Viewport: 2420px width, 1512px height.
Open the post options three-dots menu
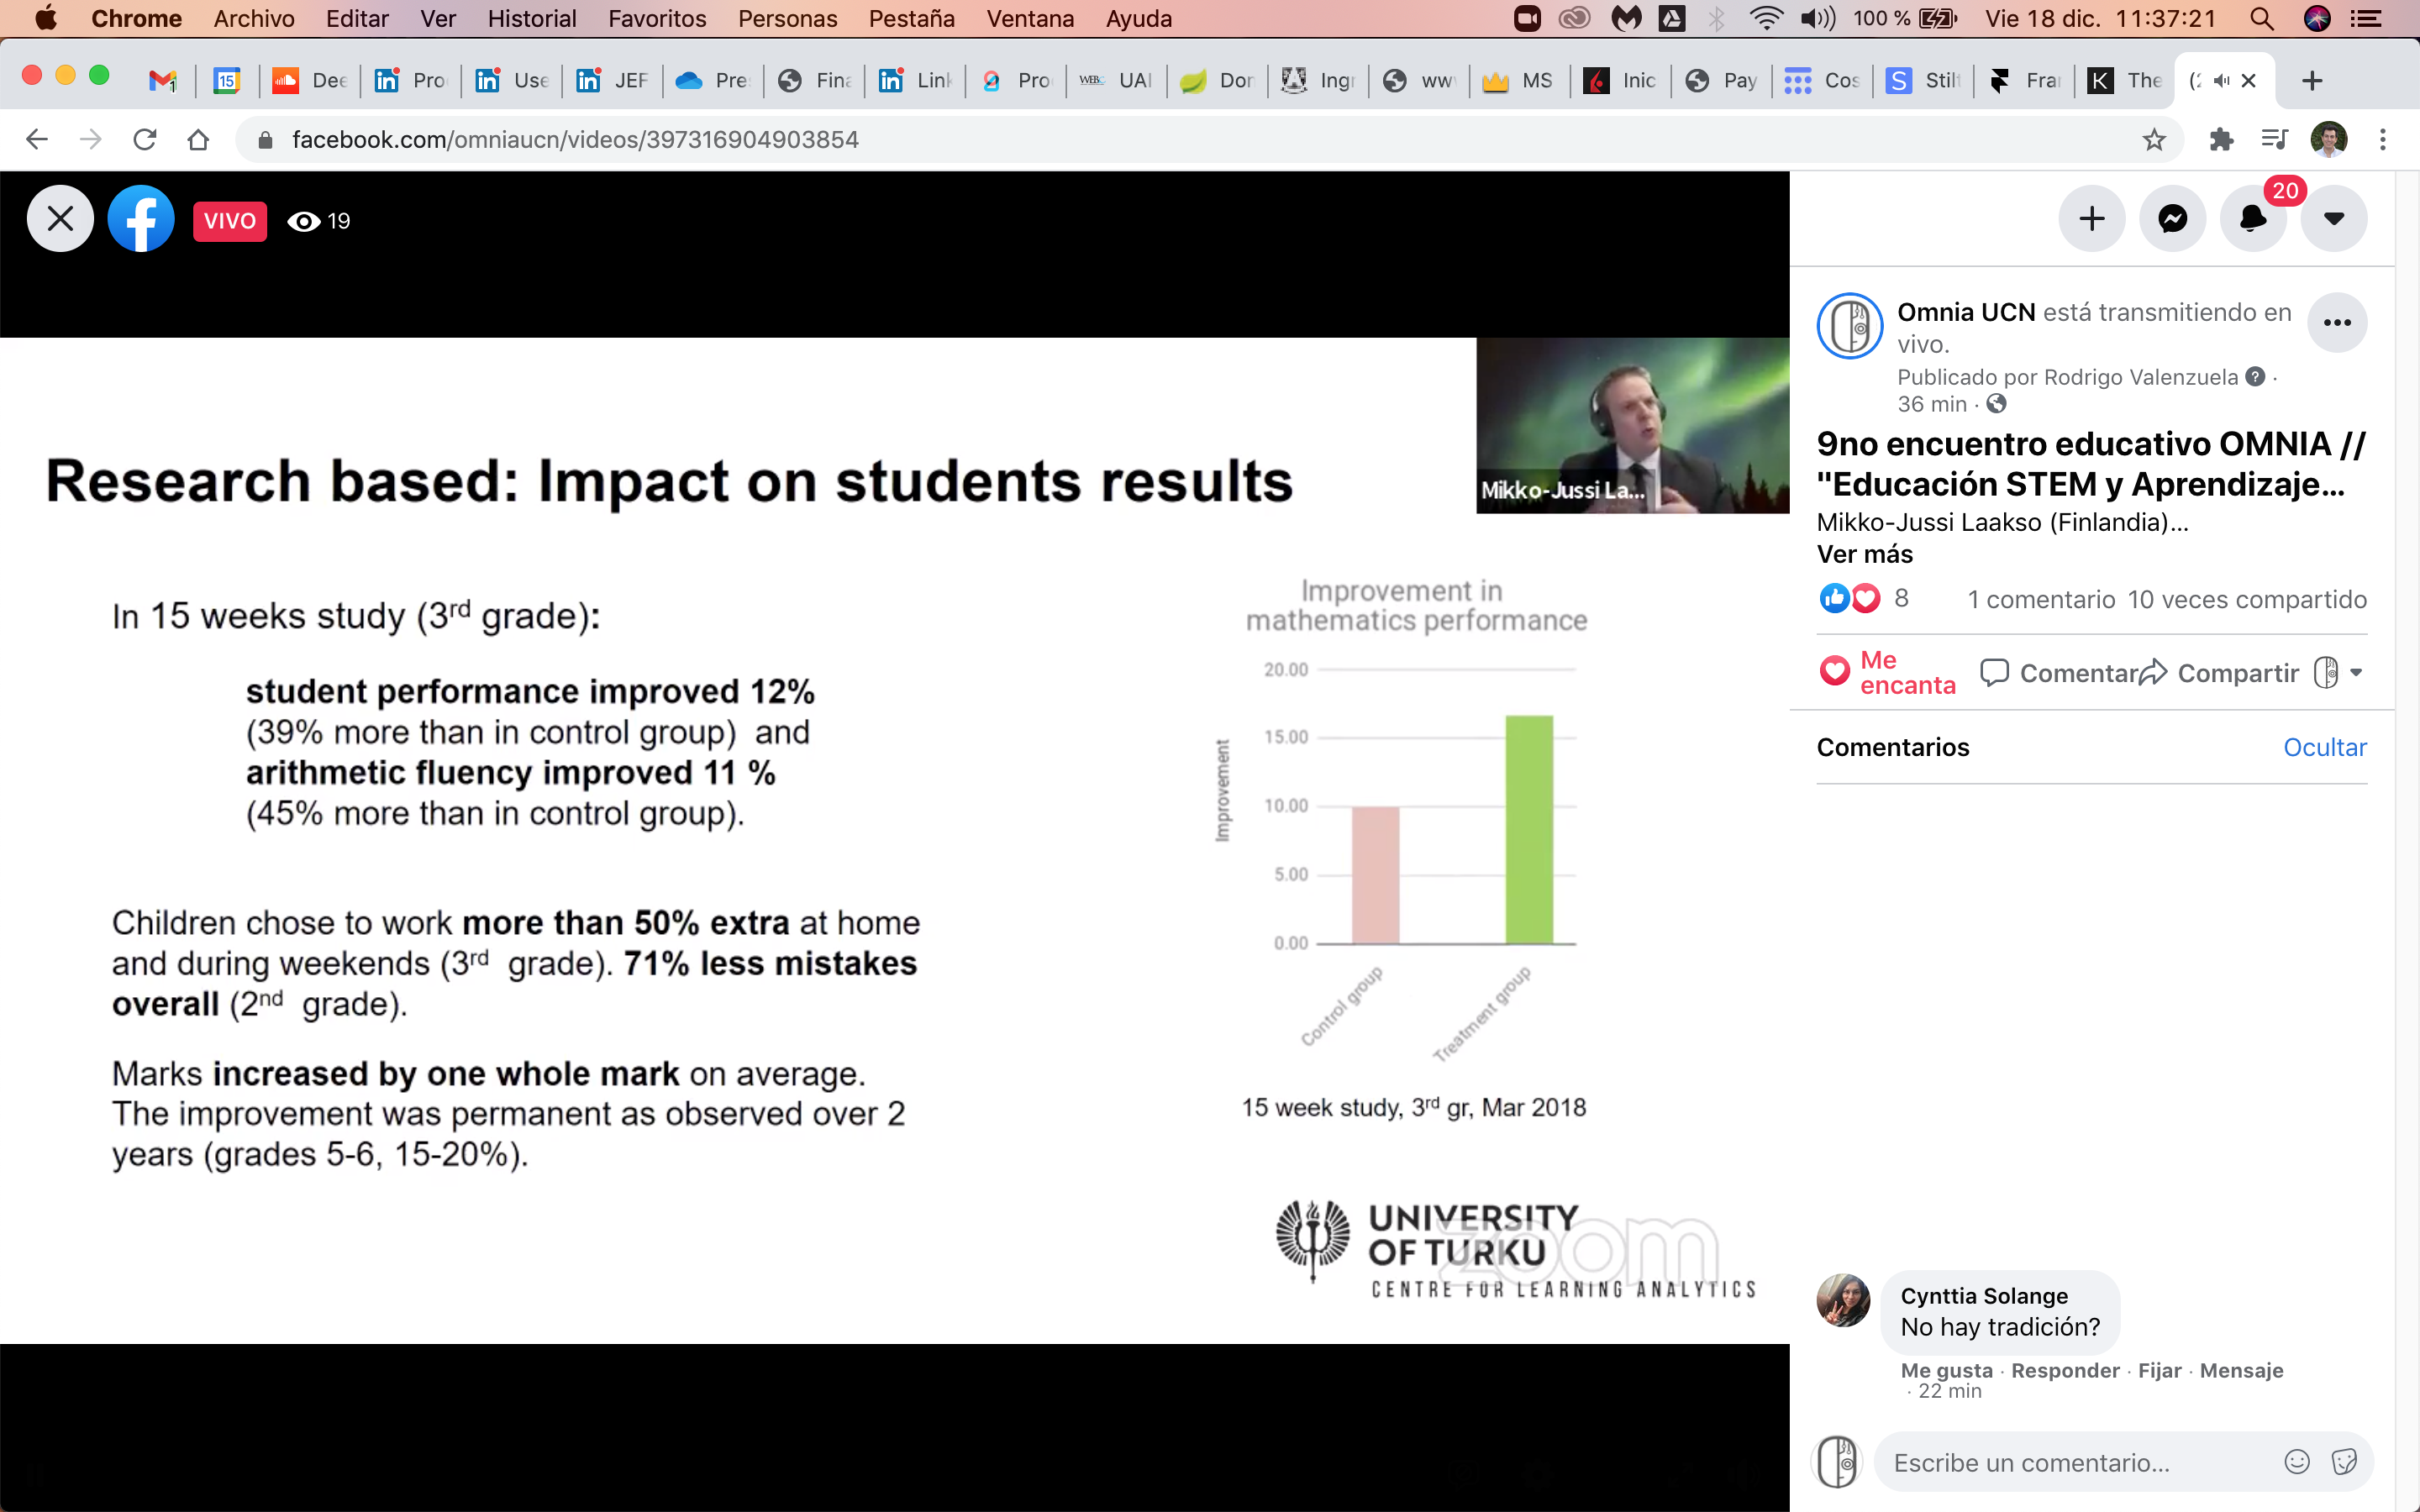(2336, 323)
